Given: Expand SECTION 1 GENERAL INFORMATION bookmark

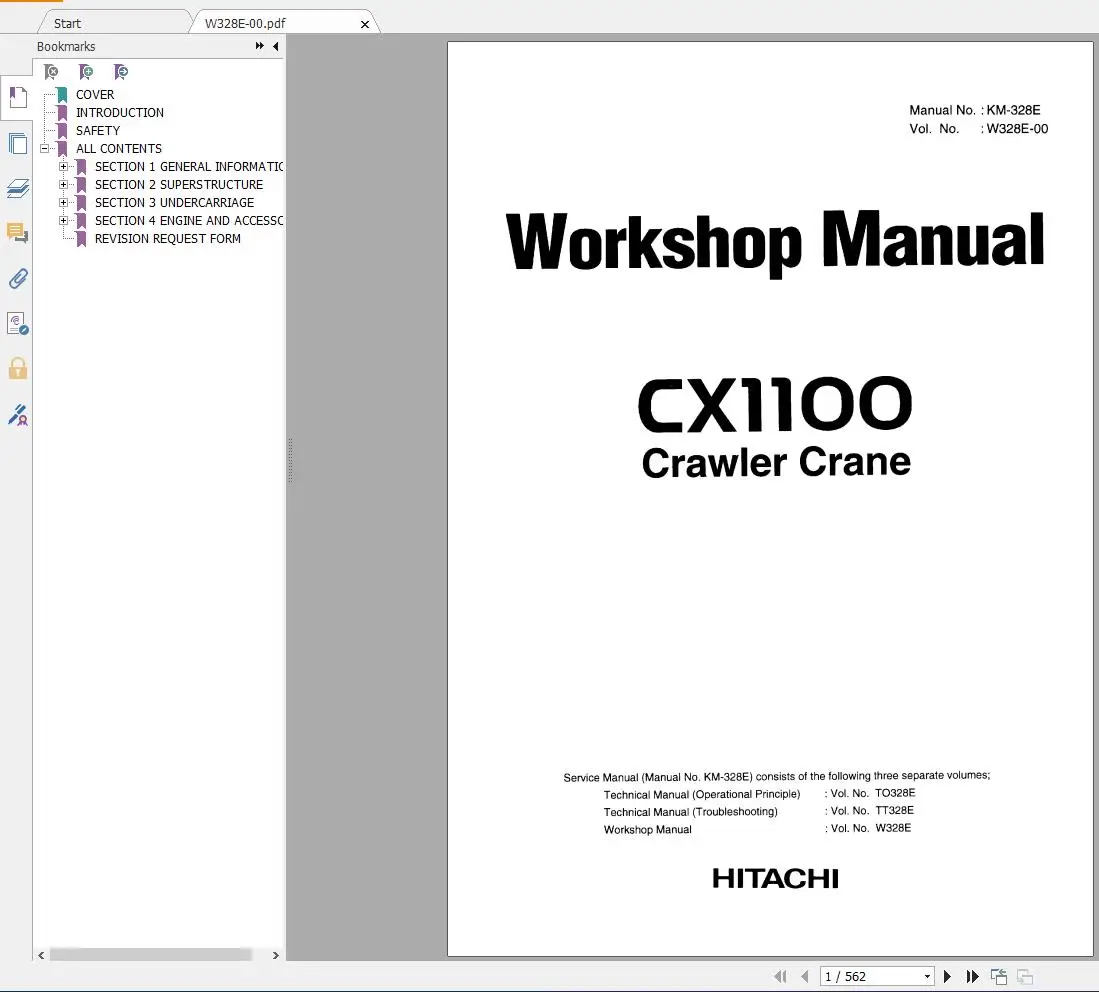Looking at the screenshot, I should [63, 167].
